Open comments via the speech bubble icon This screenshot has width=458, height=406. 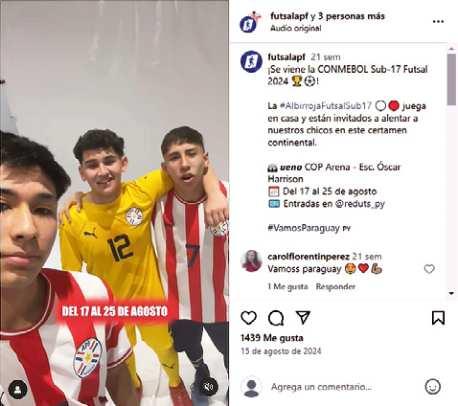(x=276, y=318)
